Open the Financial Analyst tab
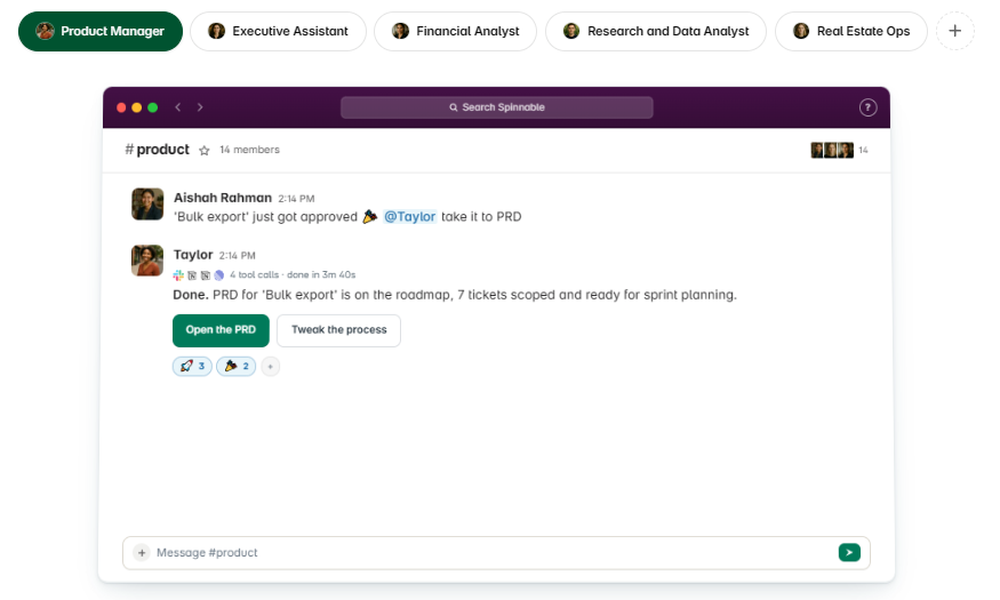The width and height of the screenshot is (1000, 600). 455,31
